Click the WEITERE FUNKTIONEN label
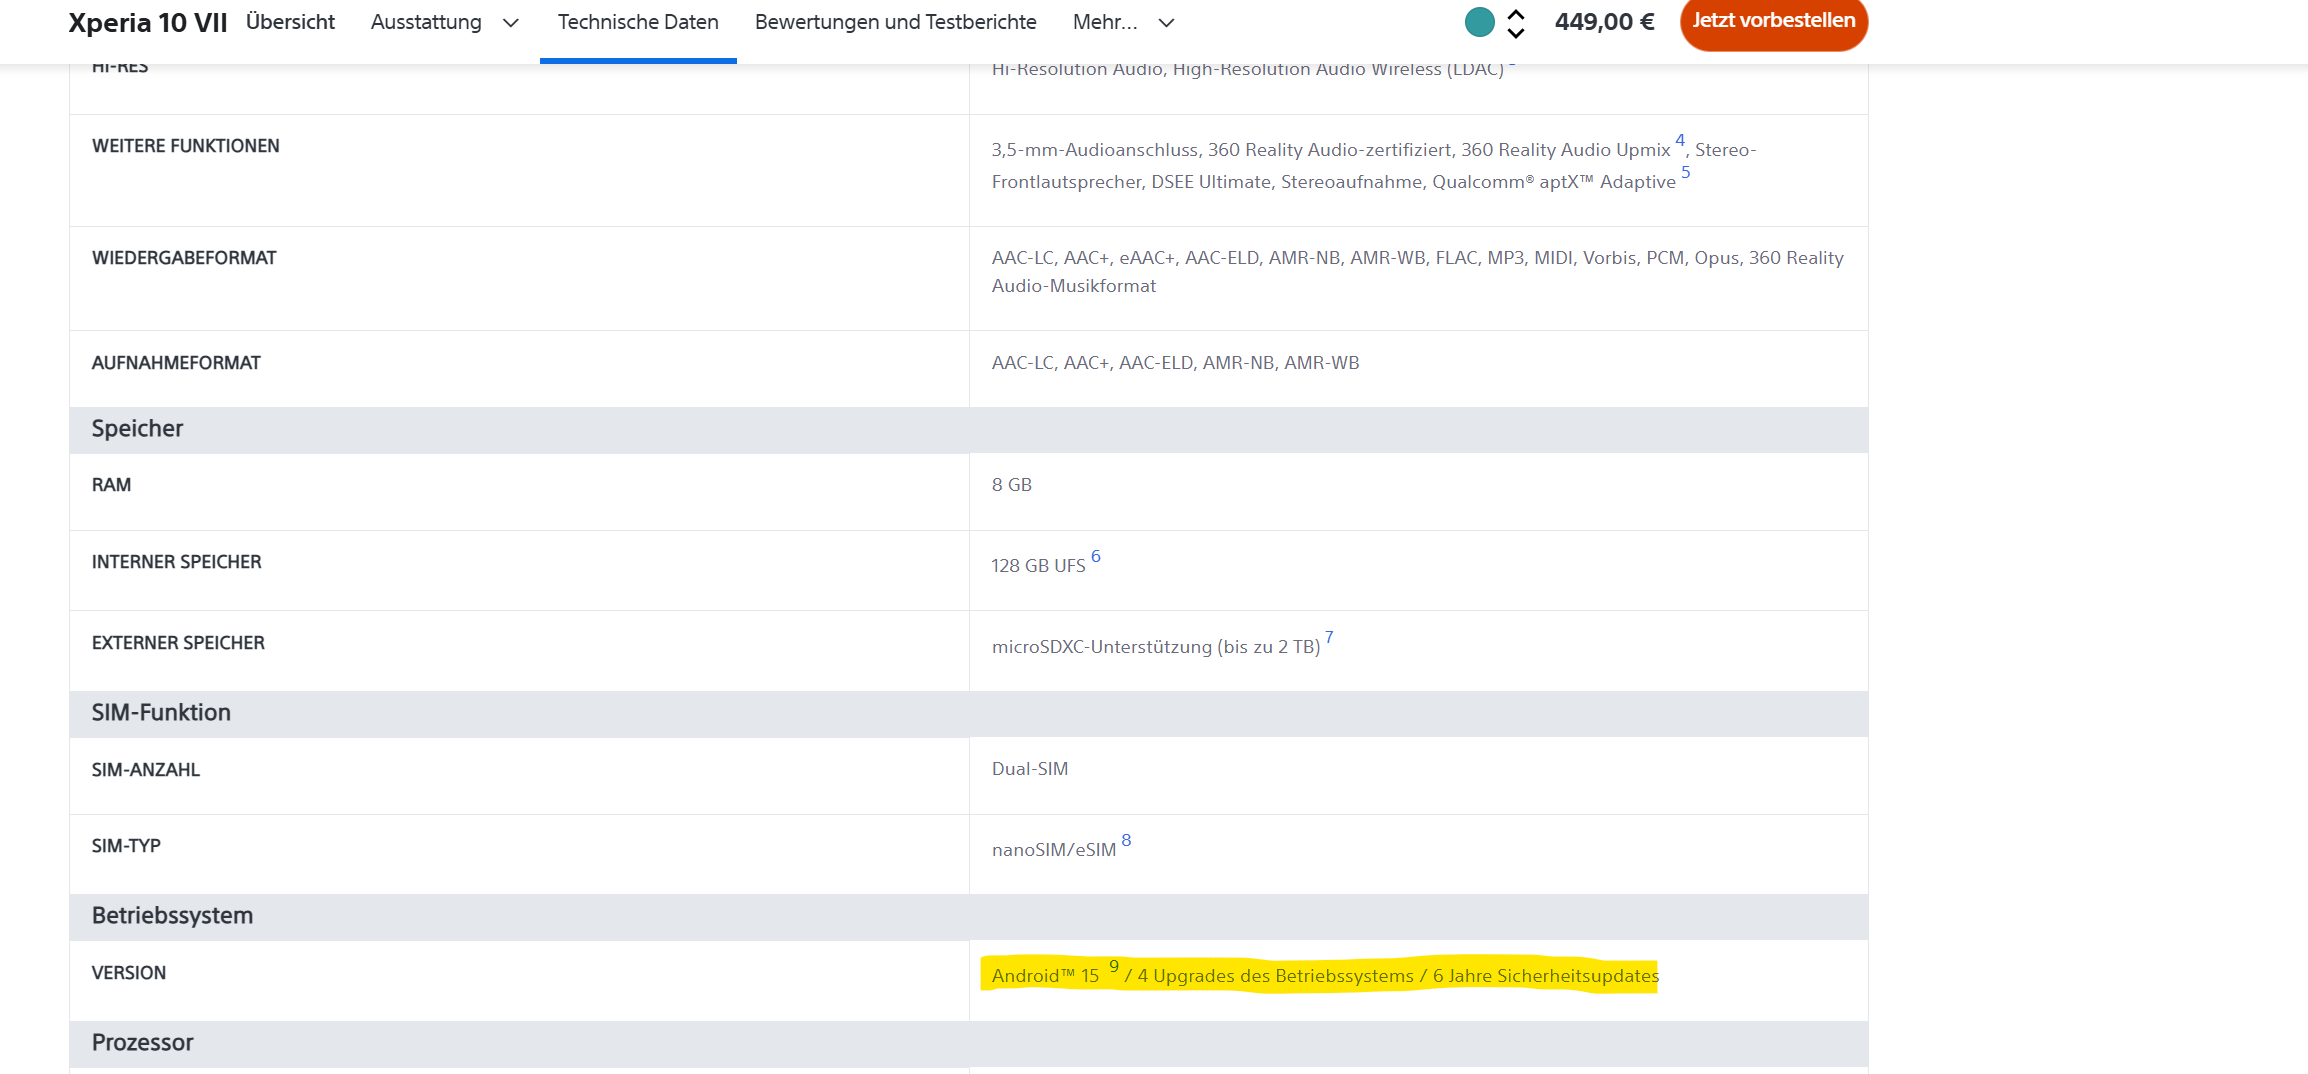 (185, 146)
